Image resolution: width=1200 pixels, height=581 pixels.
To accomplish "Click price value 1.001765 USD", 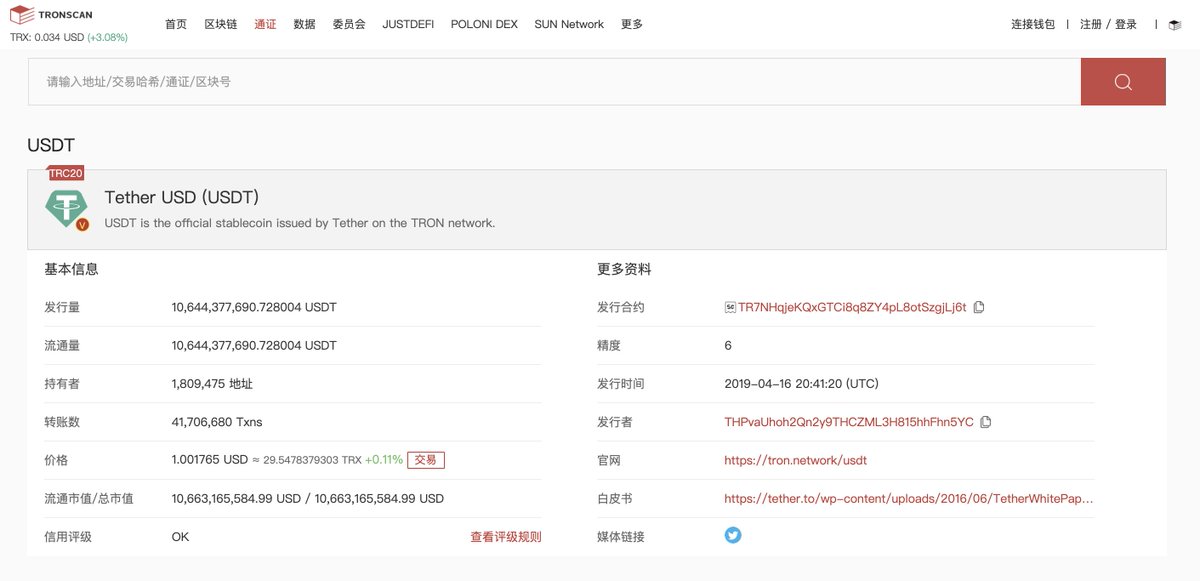I will tap(210, 460).
